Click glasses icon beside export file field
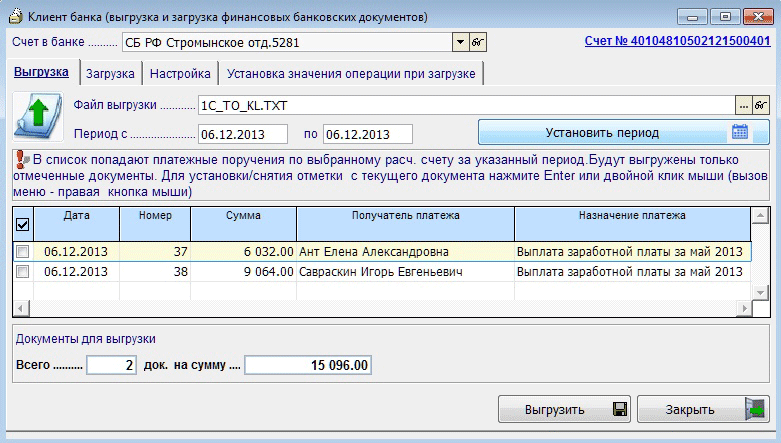The width and height of the screenshot is (781, 443). tap(761, 105)
